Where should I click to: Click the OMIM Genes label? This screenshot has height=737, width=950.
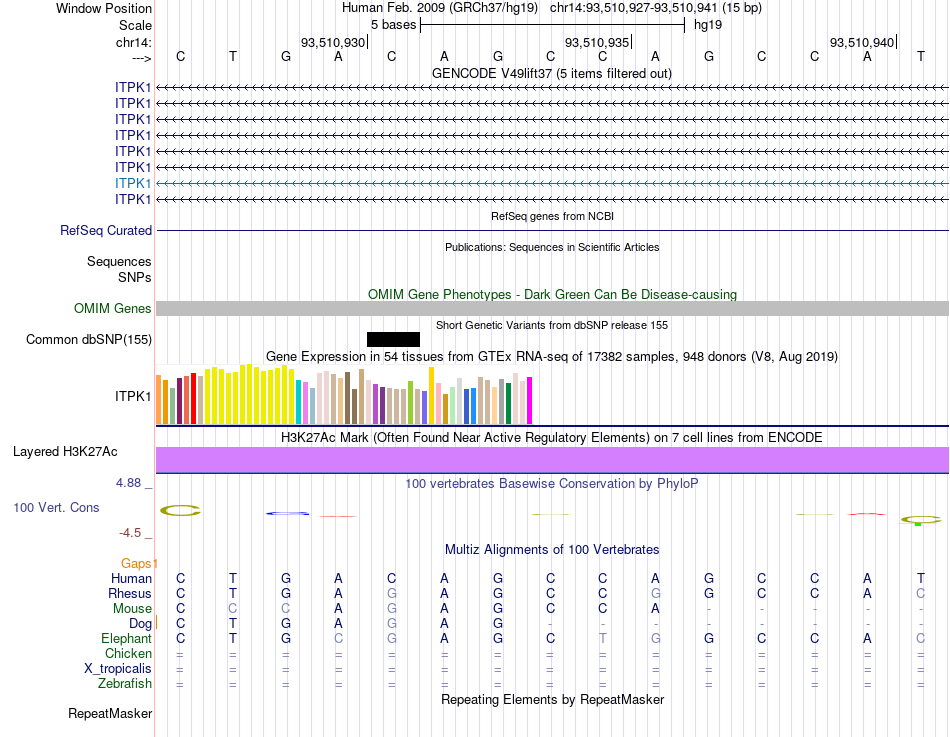pyautogui.click(x=112, y=308)
